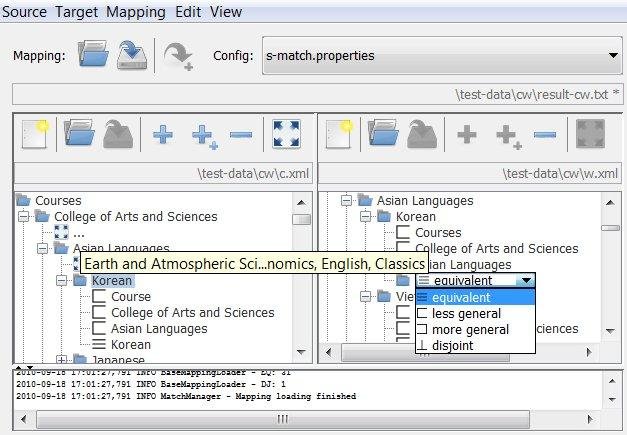Select source College of Arts and Sciences link

click(193, 313)
